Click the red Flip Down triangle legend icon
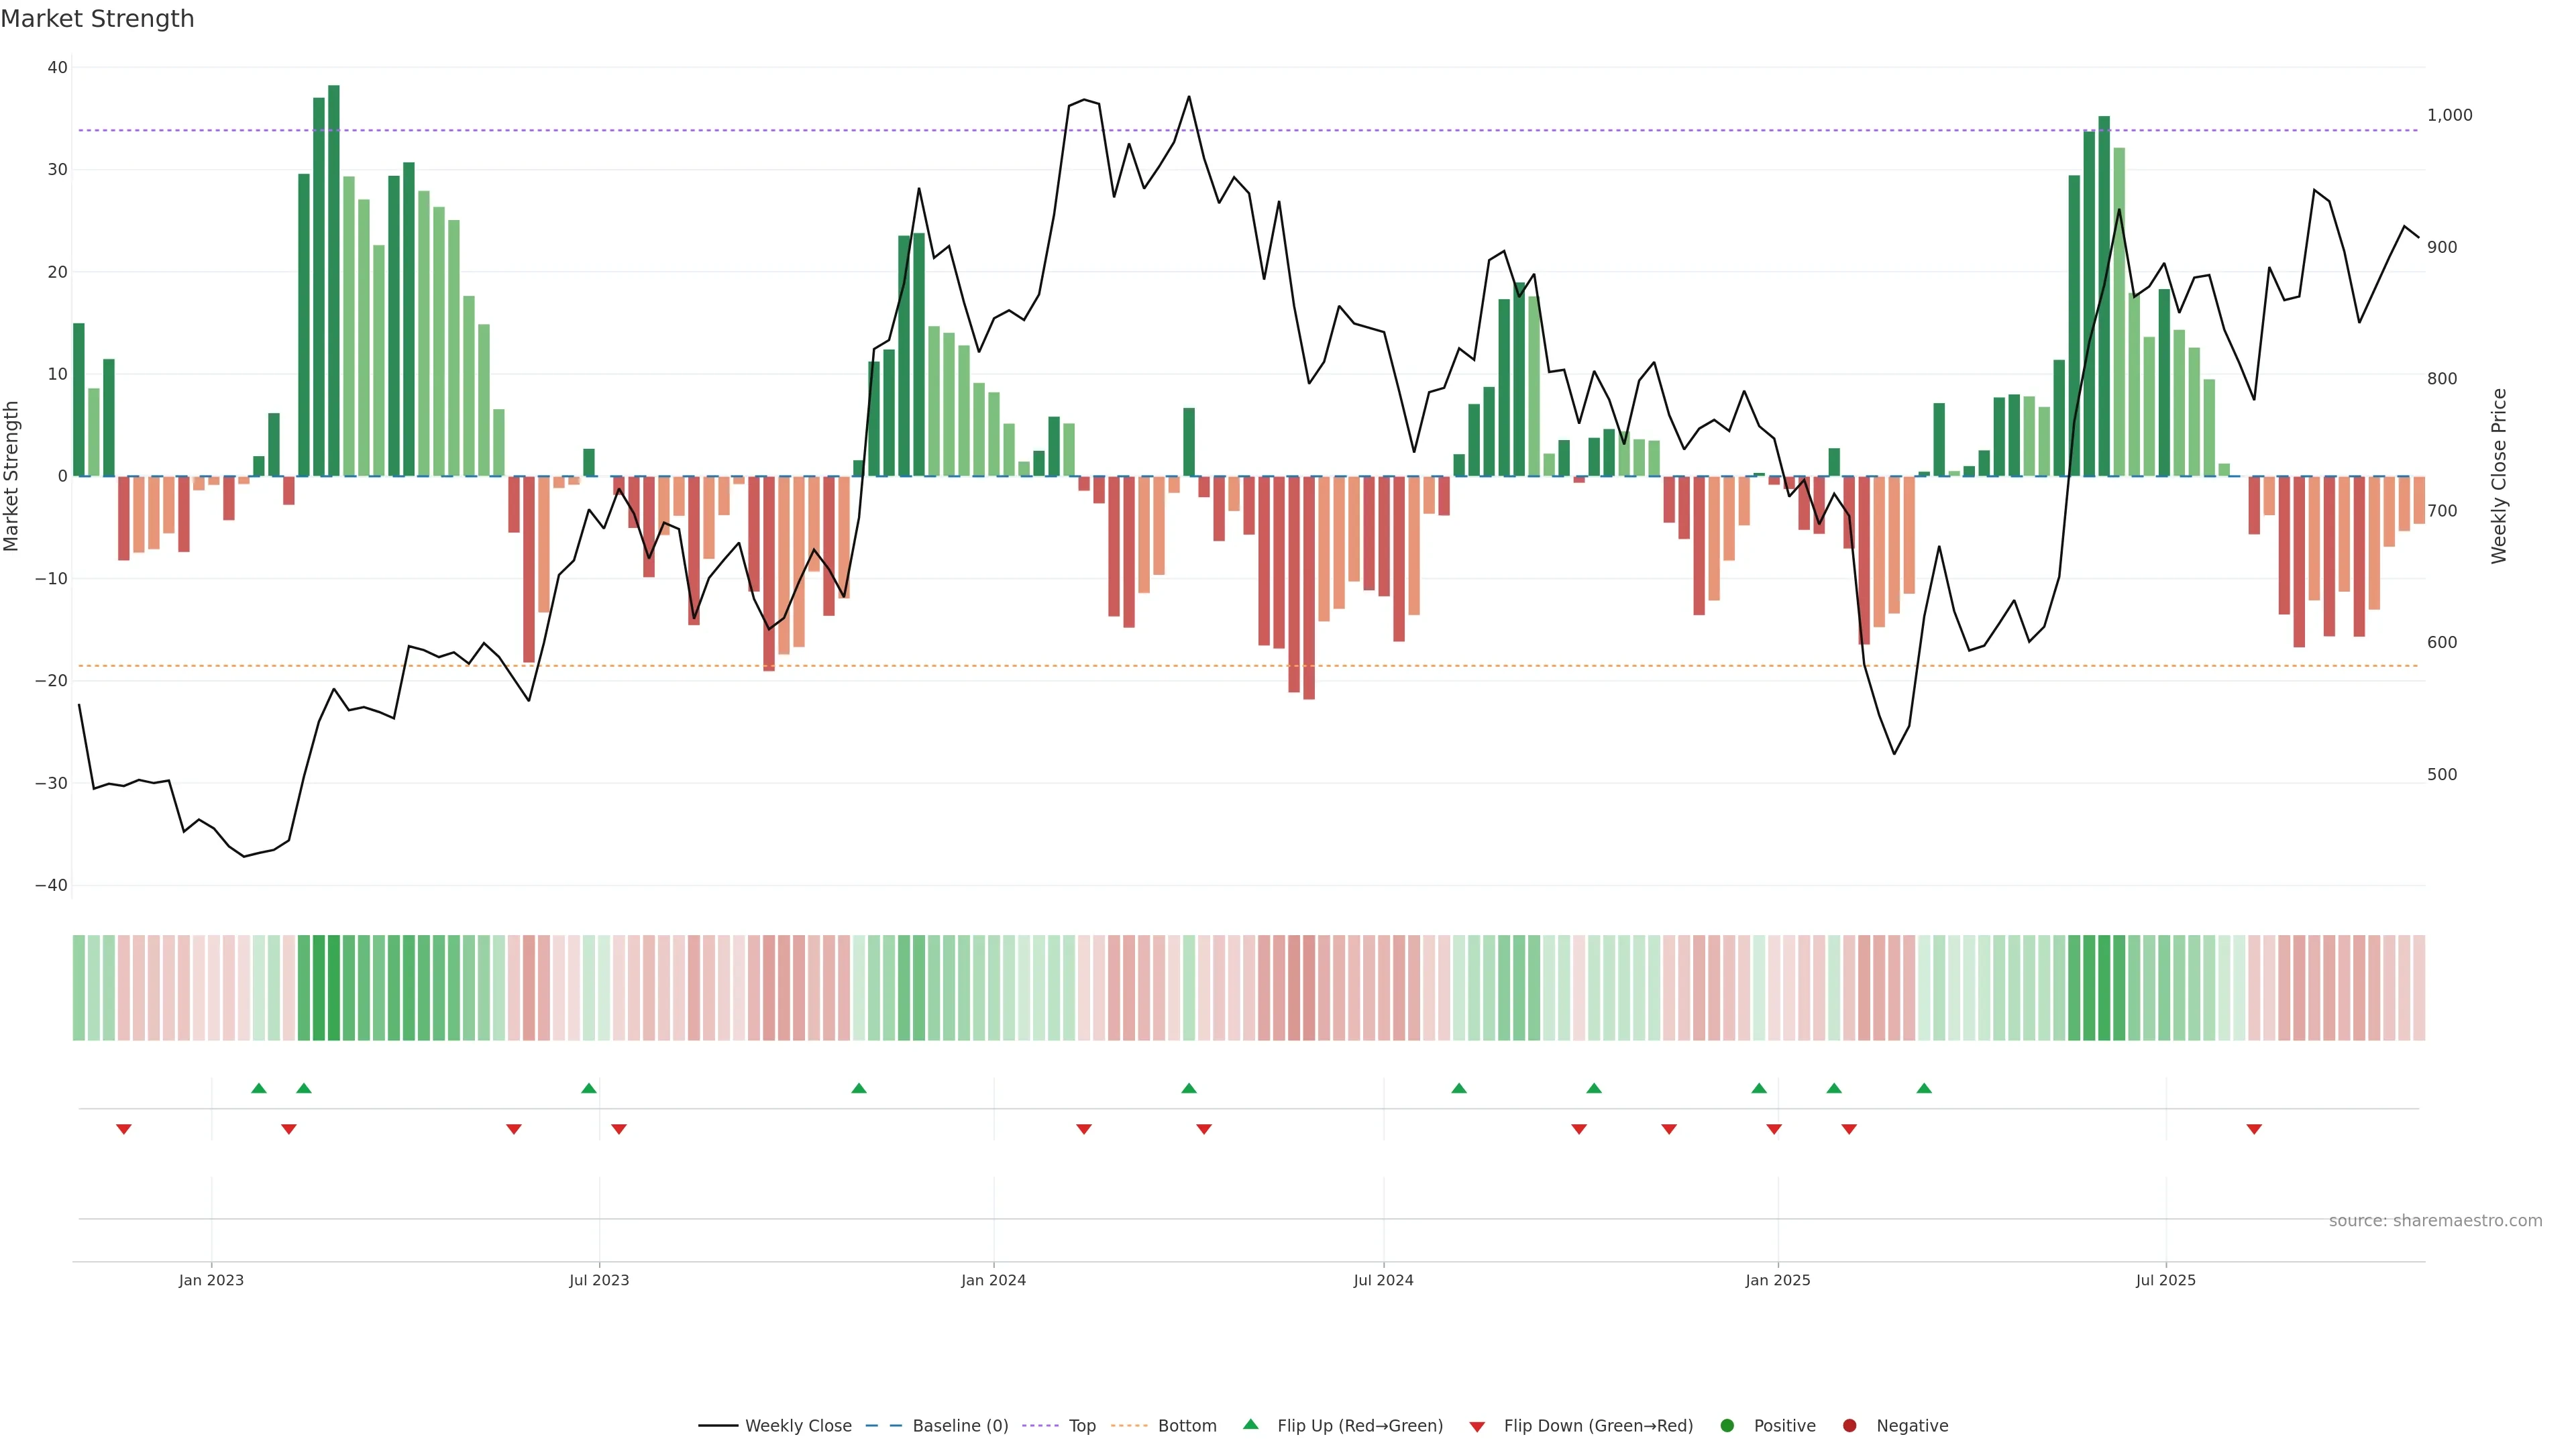 1477,1427
